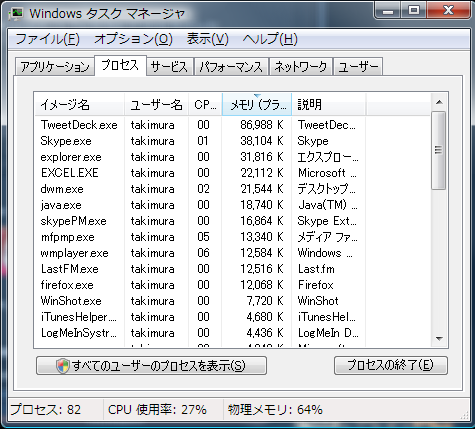Select the WinShot.exe process

click(x=232, y=301)
